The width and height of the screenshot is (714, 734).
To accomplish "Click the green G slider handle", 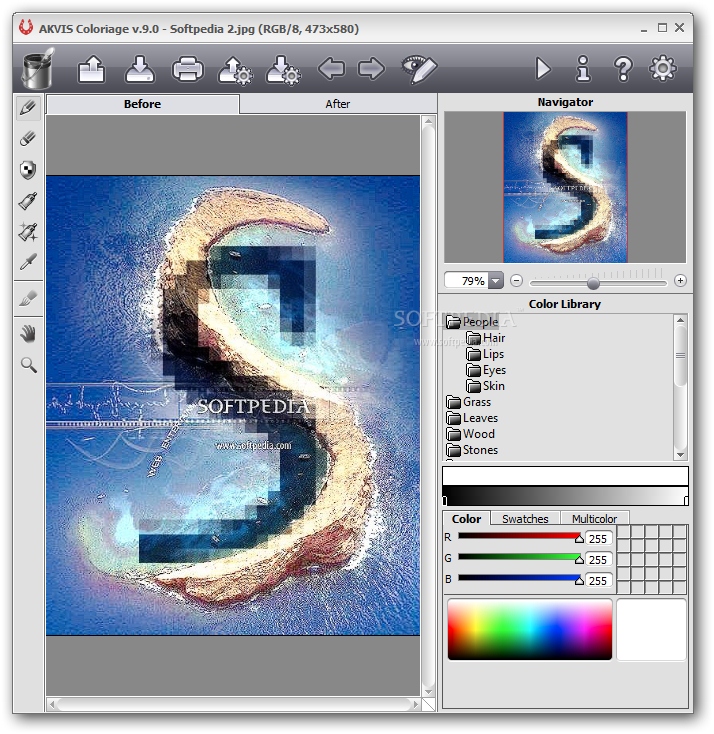I will pyautogui.click(x=579, y=559).
